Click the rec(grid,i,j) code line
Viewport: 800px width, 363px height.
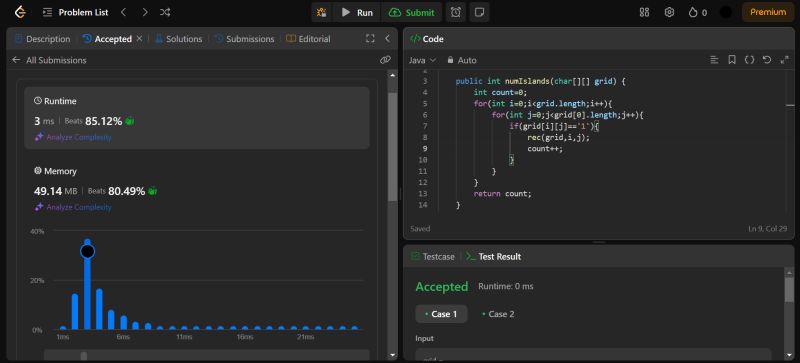tap(558, 137)
